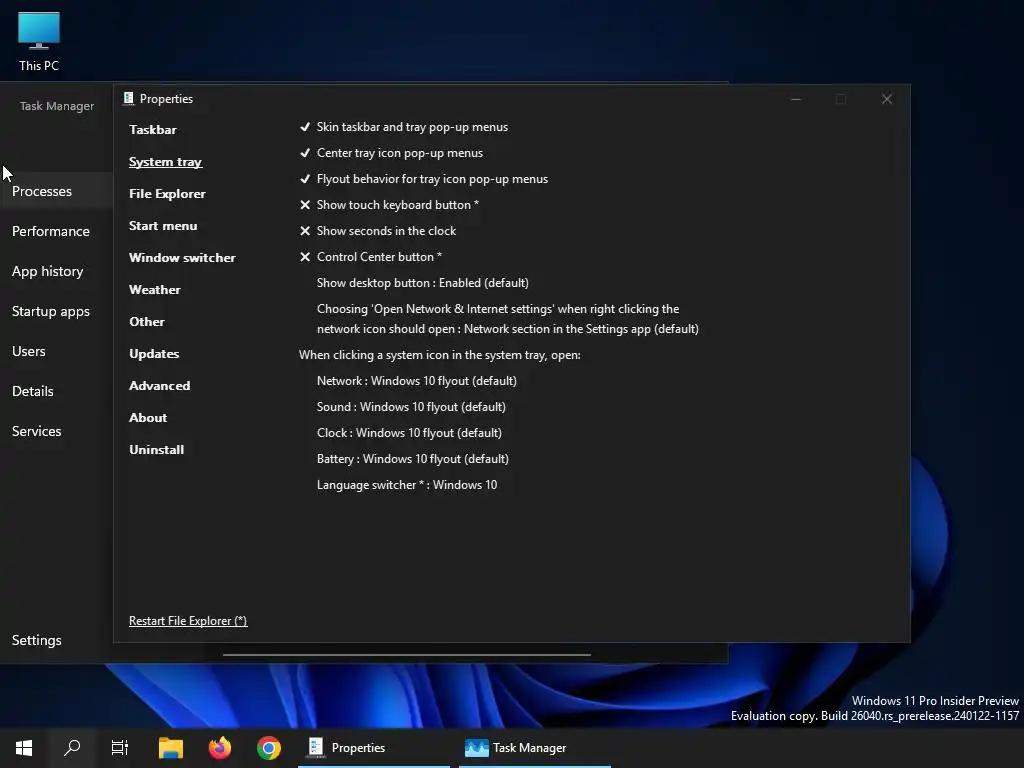Change Sound flyout style option
1024x768 pixels.
tap(411, 408)
